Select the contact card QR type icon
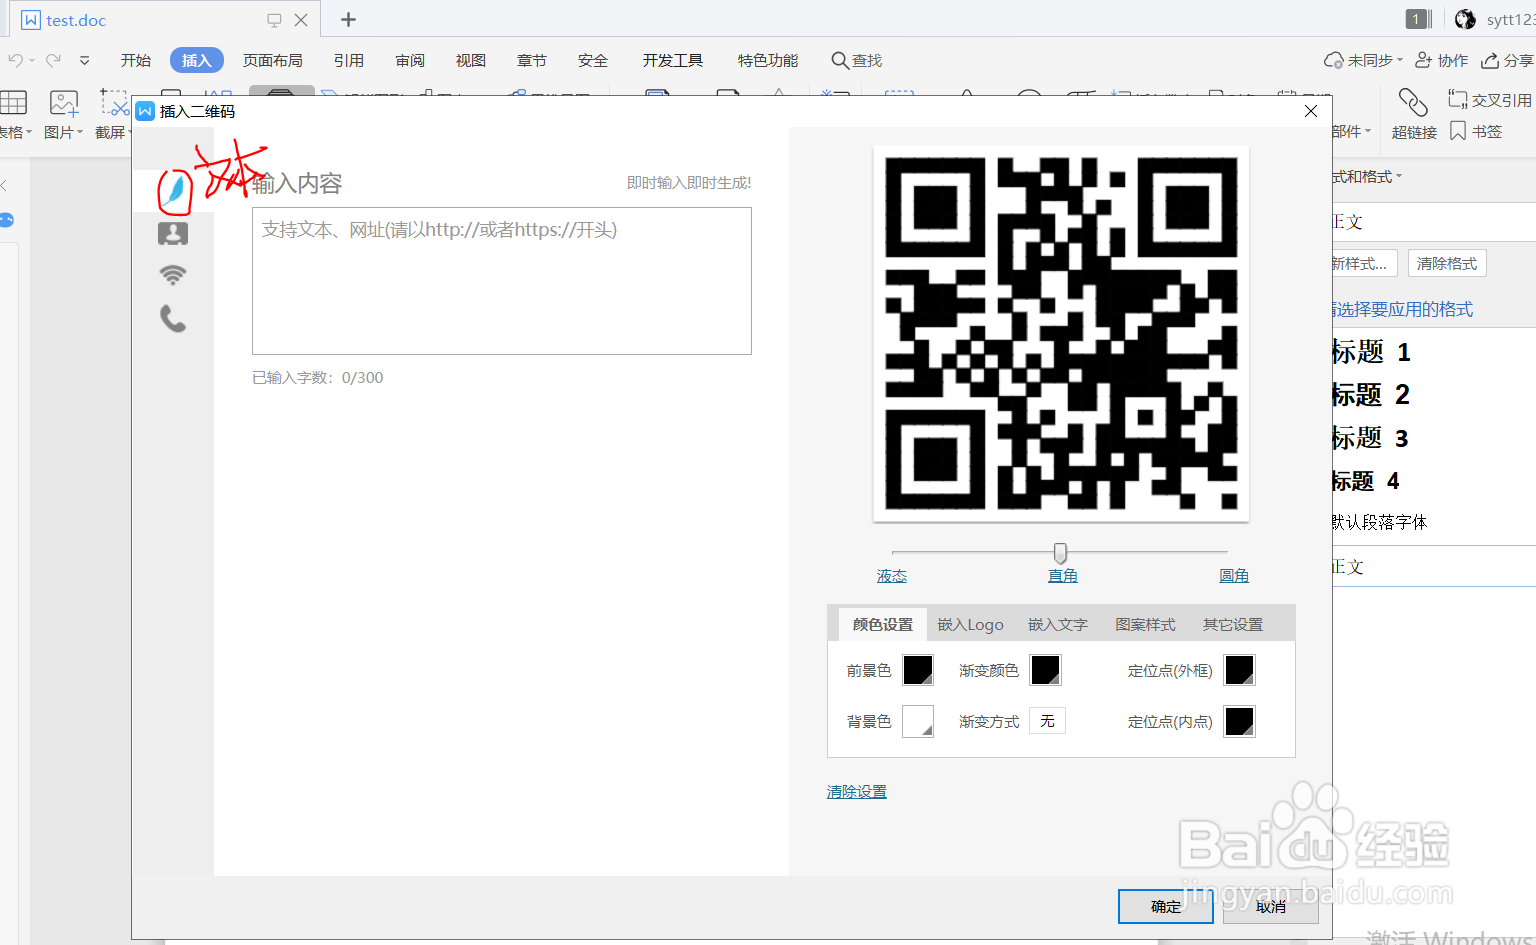Viewport: 1536px width, 945px height. pos(173,233)
